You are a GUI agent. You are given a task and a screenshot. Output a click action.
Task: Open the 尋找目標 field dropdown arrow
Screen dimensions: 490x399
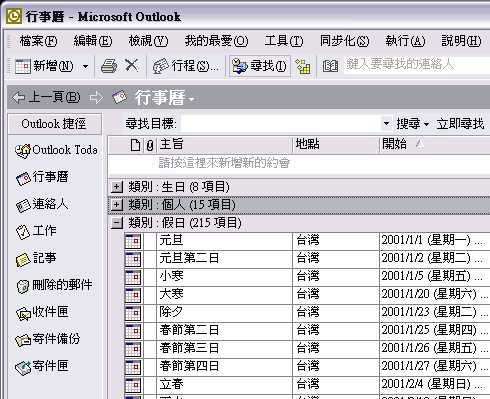point(386,124)
